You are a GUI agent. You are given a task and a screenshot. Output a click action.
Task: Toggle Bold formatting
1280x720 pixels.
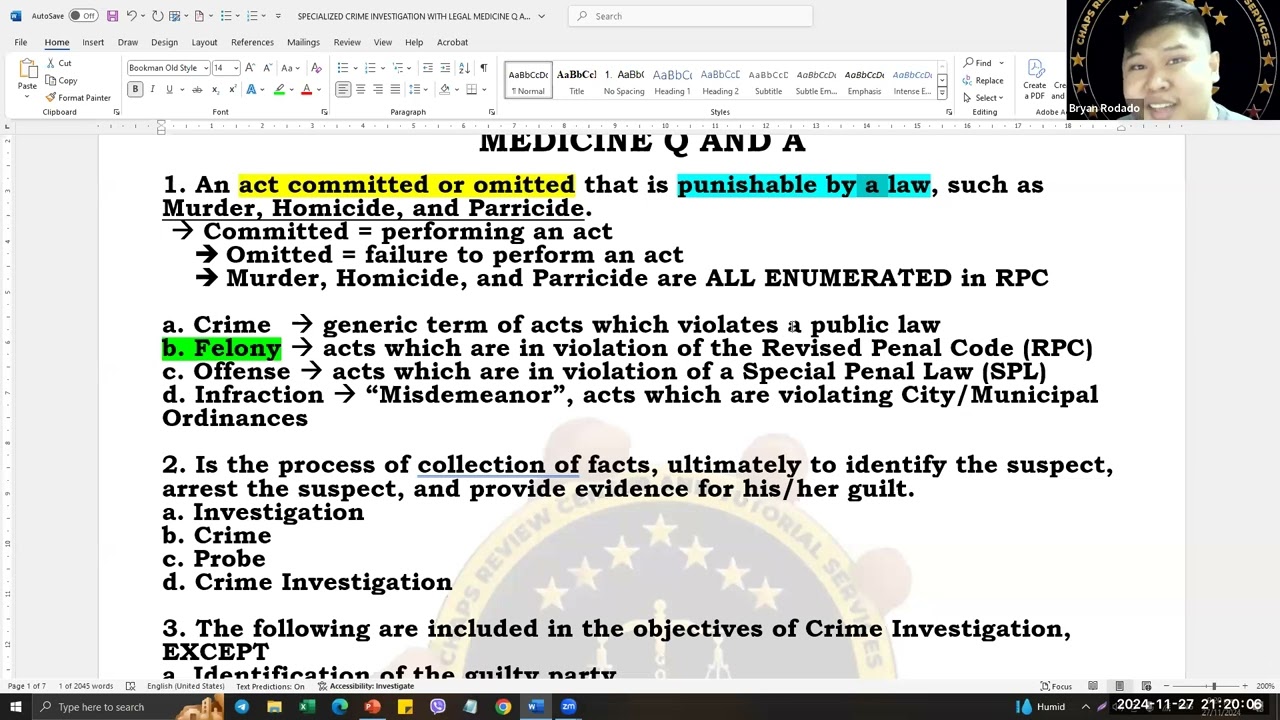(135, 90)
